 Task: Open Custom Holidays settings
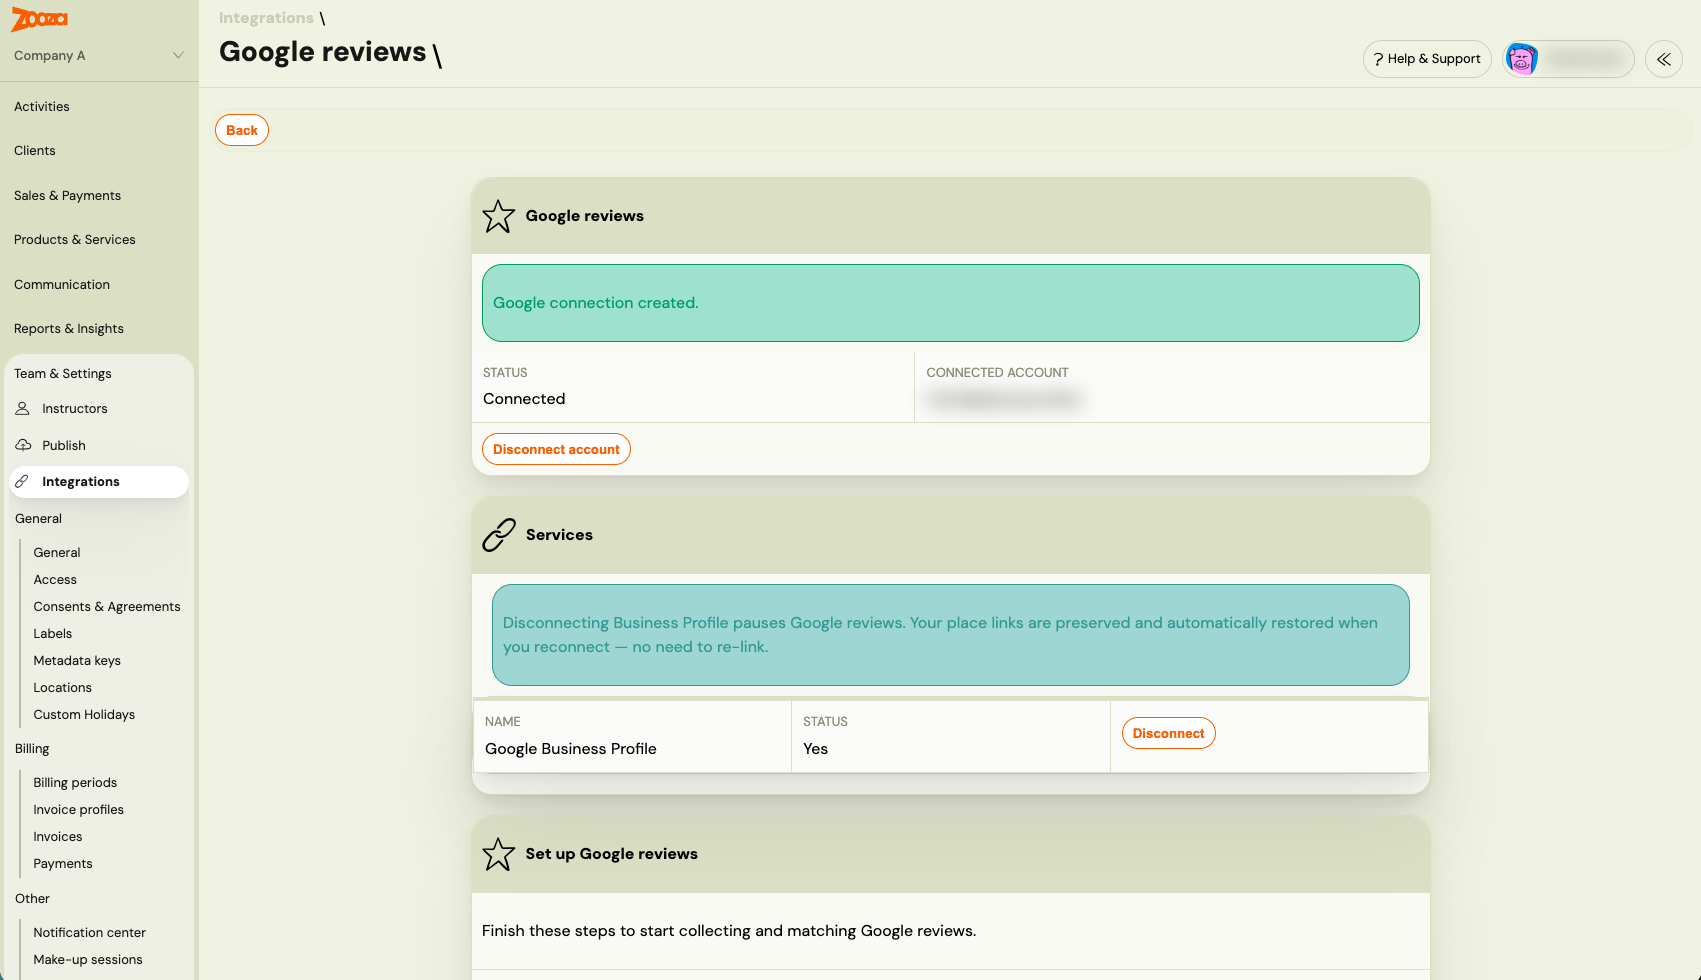coord(84,715)
